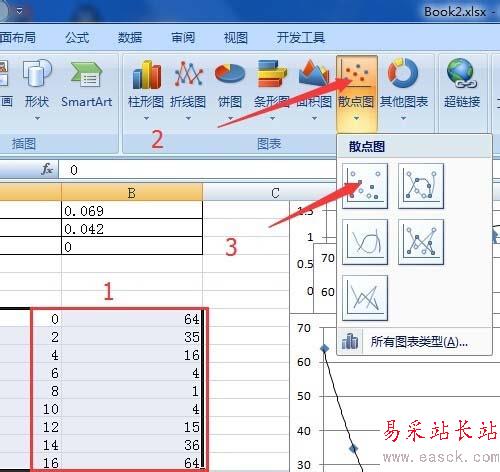This screenshot has height=472, width=500.
Task: Click cell containing 0.069
Action: tap(132, 210)
